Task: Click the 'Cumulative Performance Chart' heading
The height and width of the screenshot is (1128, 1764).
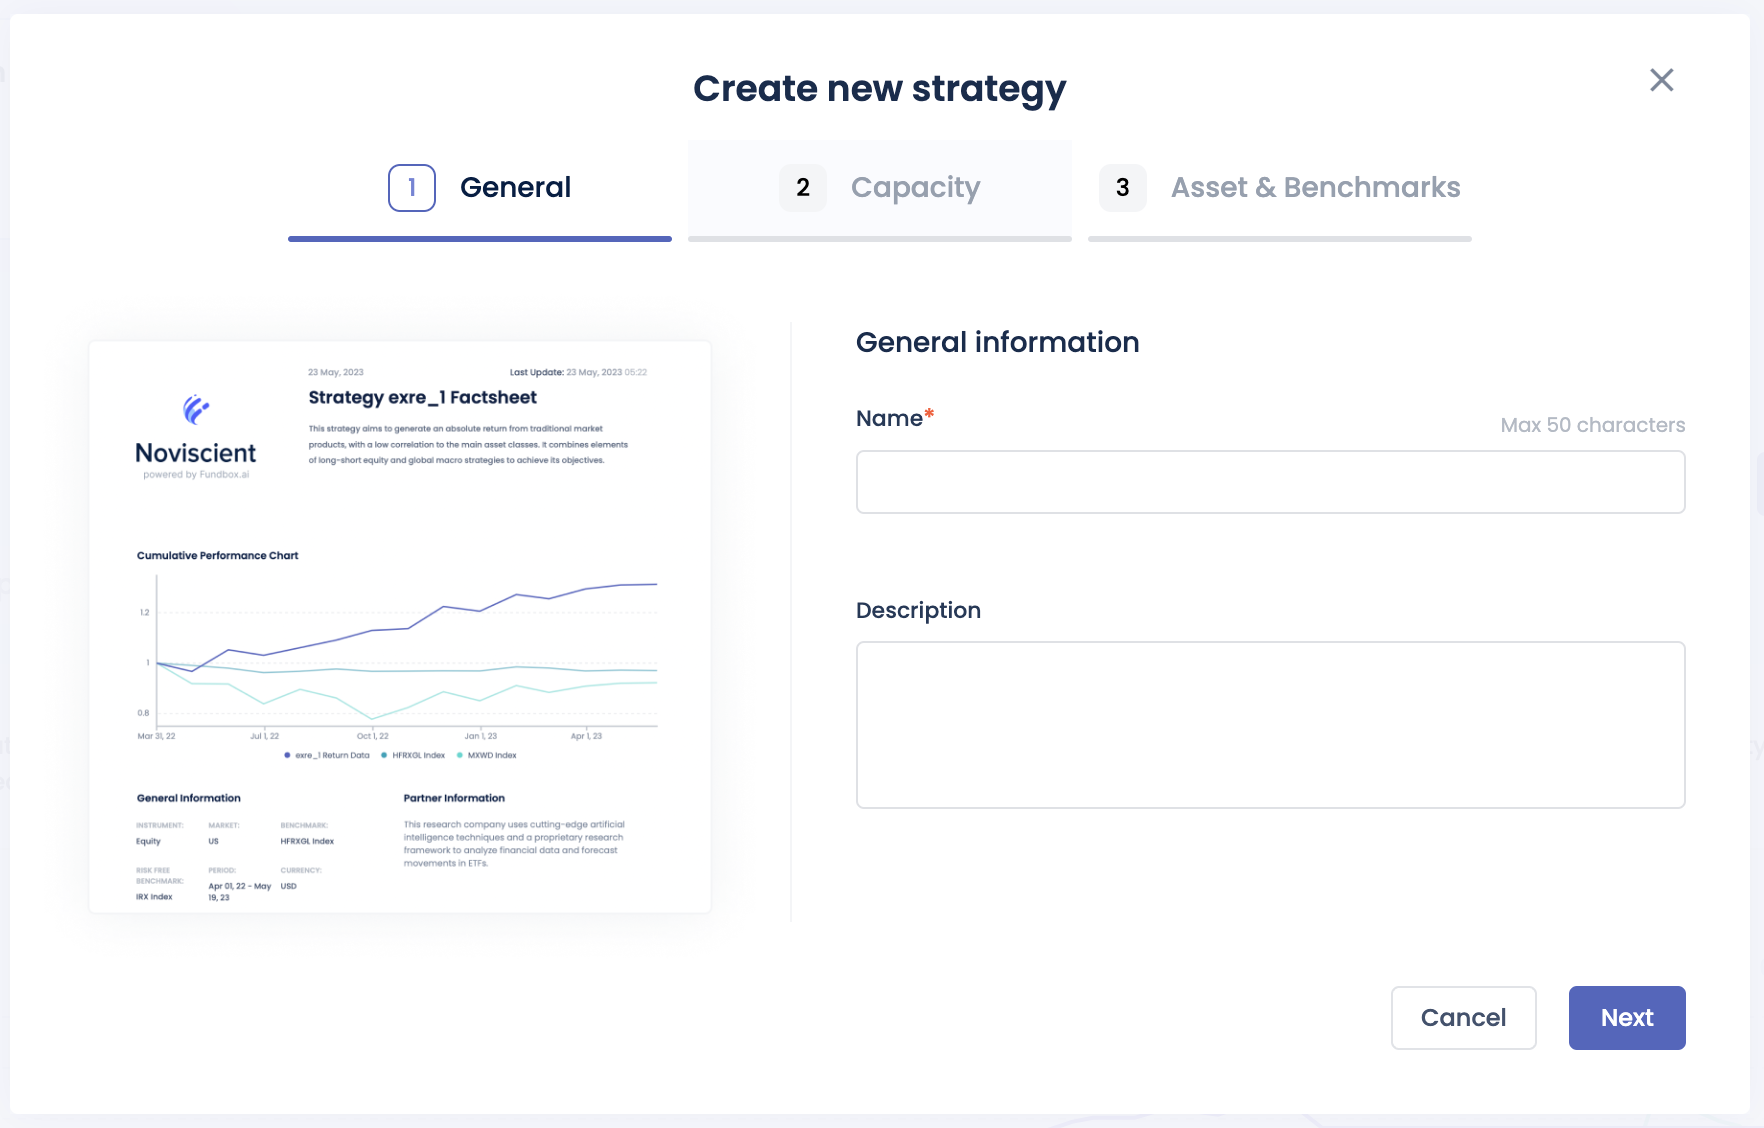Action: (x=217, y=555)
